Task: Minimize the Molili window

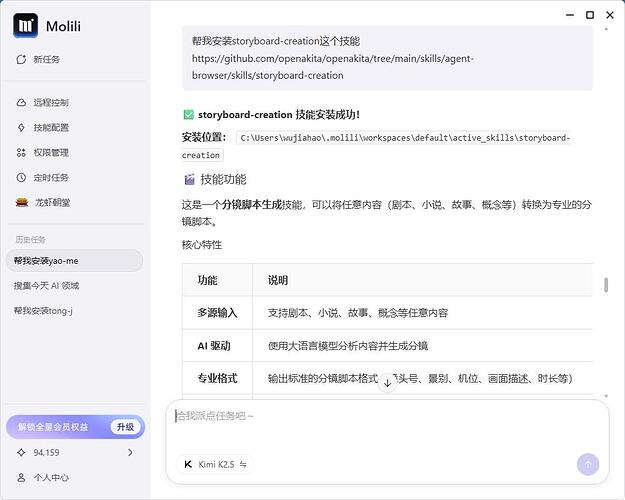Action: (x=570, y=15)
